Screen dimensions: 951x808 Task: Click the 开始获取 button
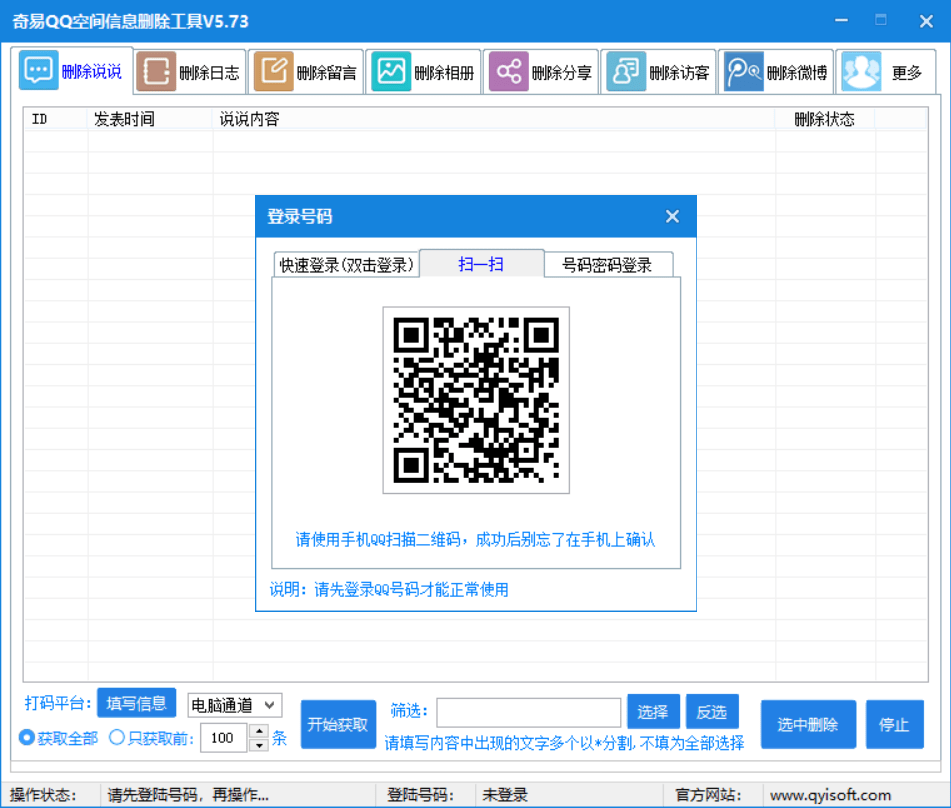338,724
